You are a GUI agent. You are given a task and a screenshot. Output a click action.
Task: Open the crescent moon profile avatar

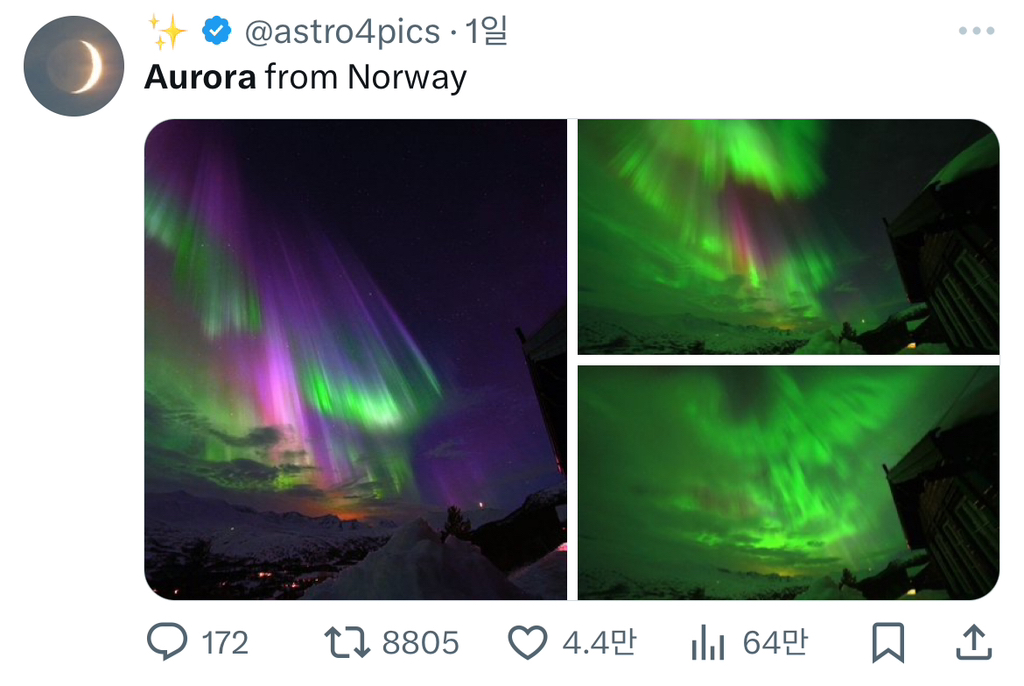74,66
